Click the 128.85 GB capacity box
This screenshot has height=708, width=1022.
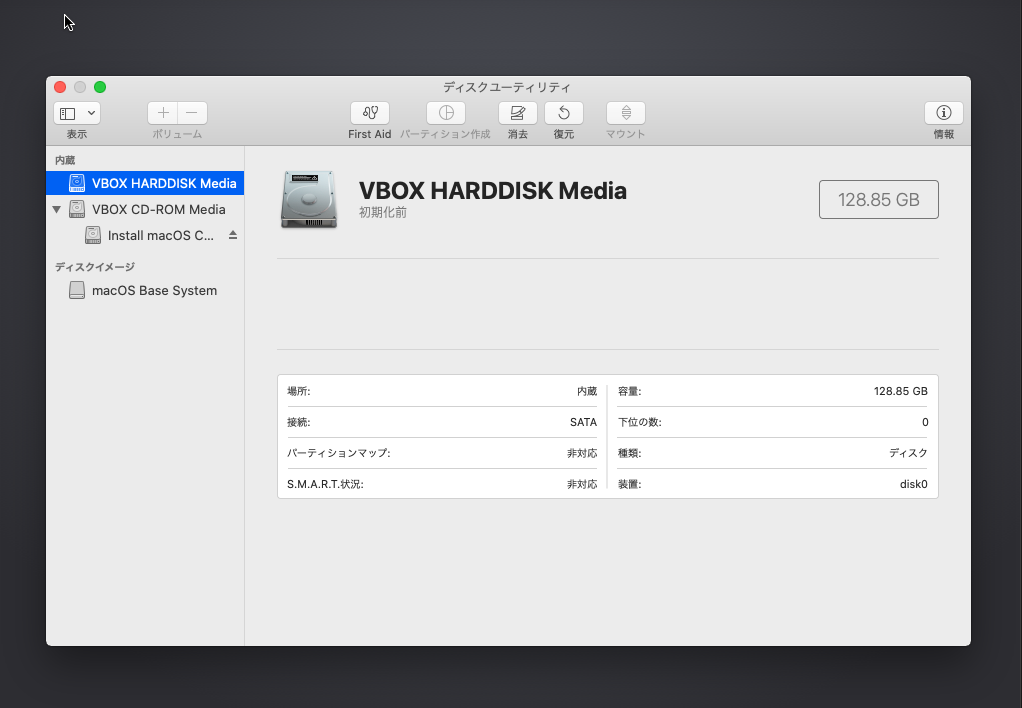879,199
